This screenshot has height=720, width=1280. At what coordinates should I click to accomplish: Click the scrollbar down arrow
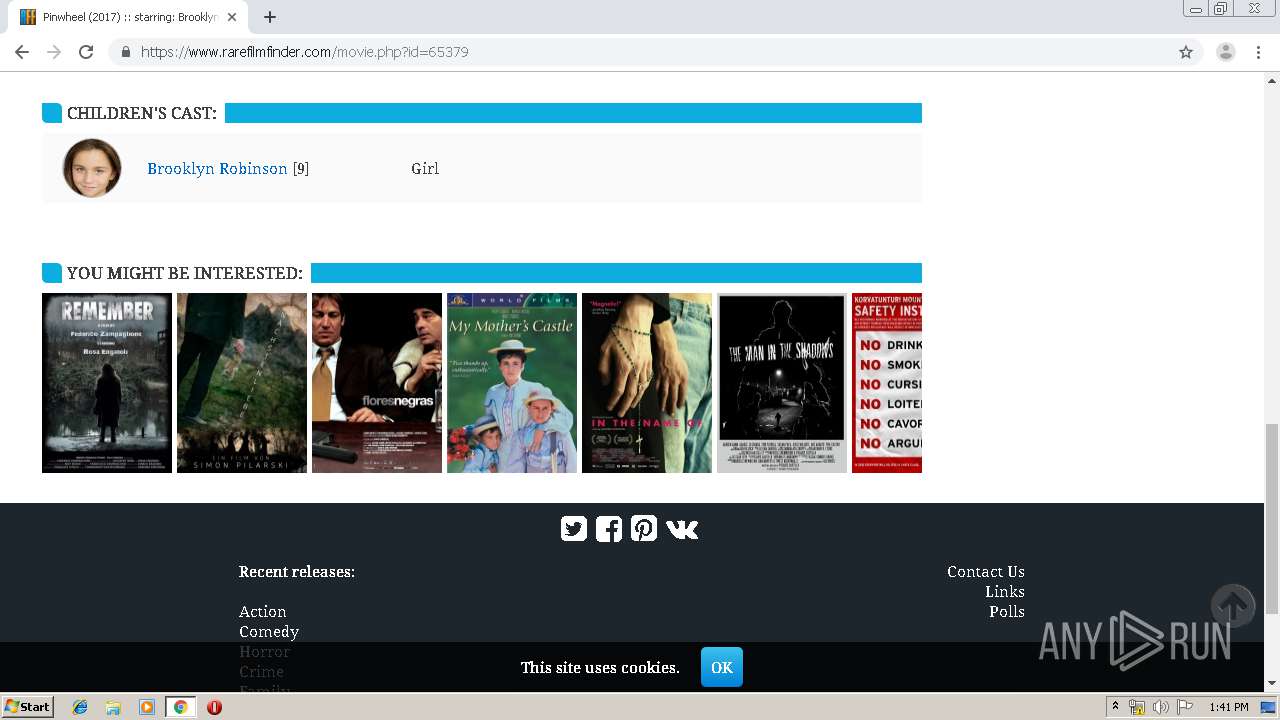(x=1272, y=683)
